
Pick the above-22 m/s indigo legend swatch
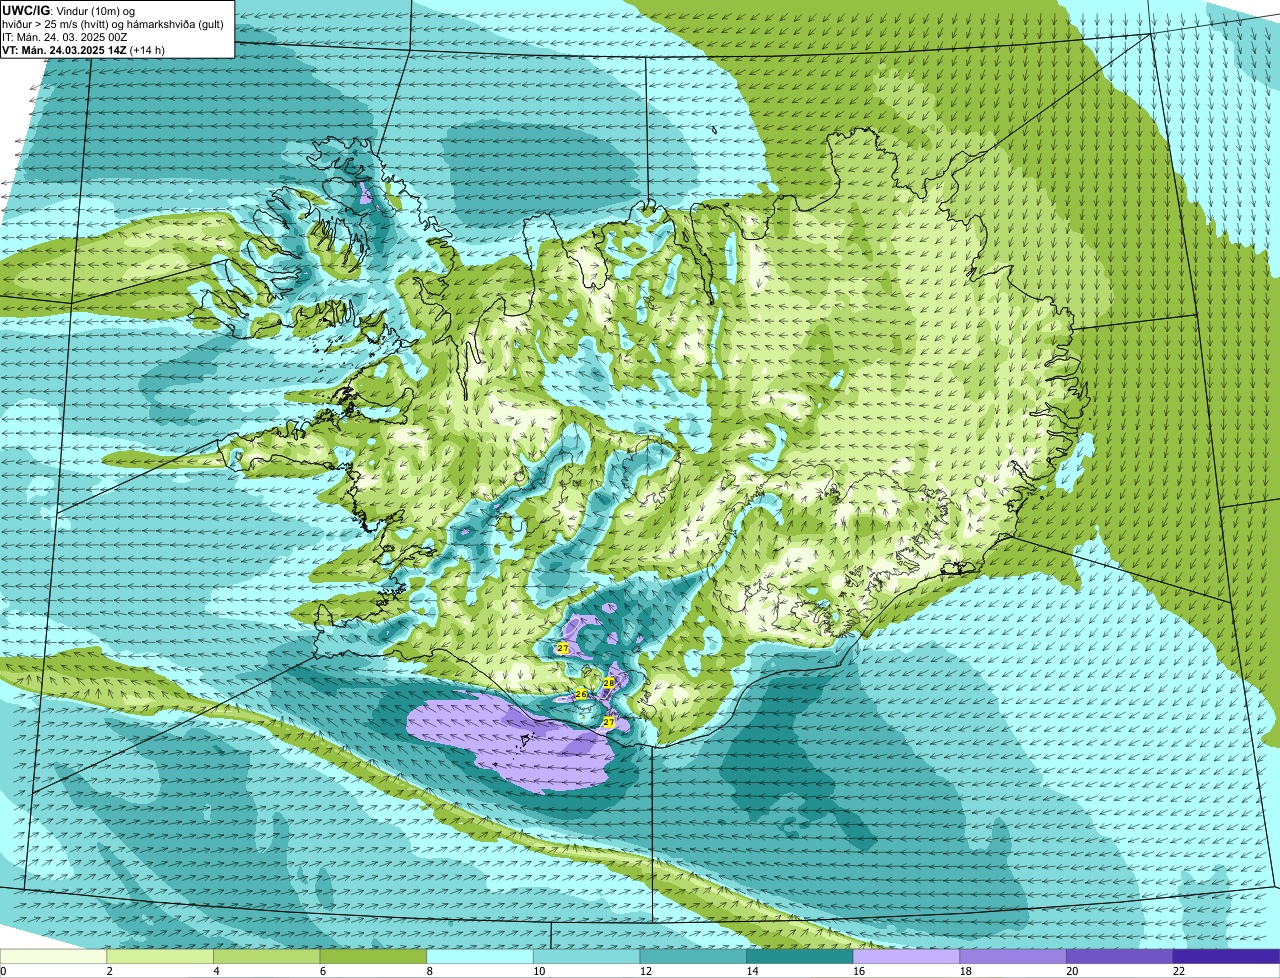click(1227, 957)
